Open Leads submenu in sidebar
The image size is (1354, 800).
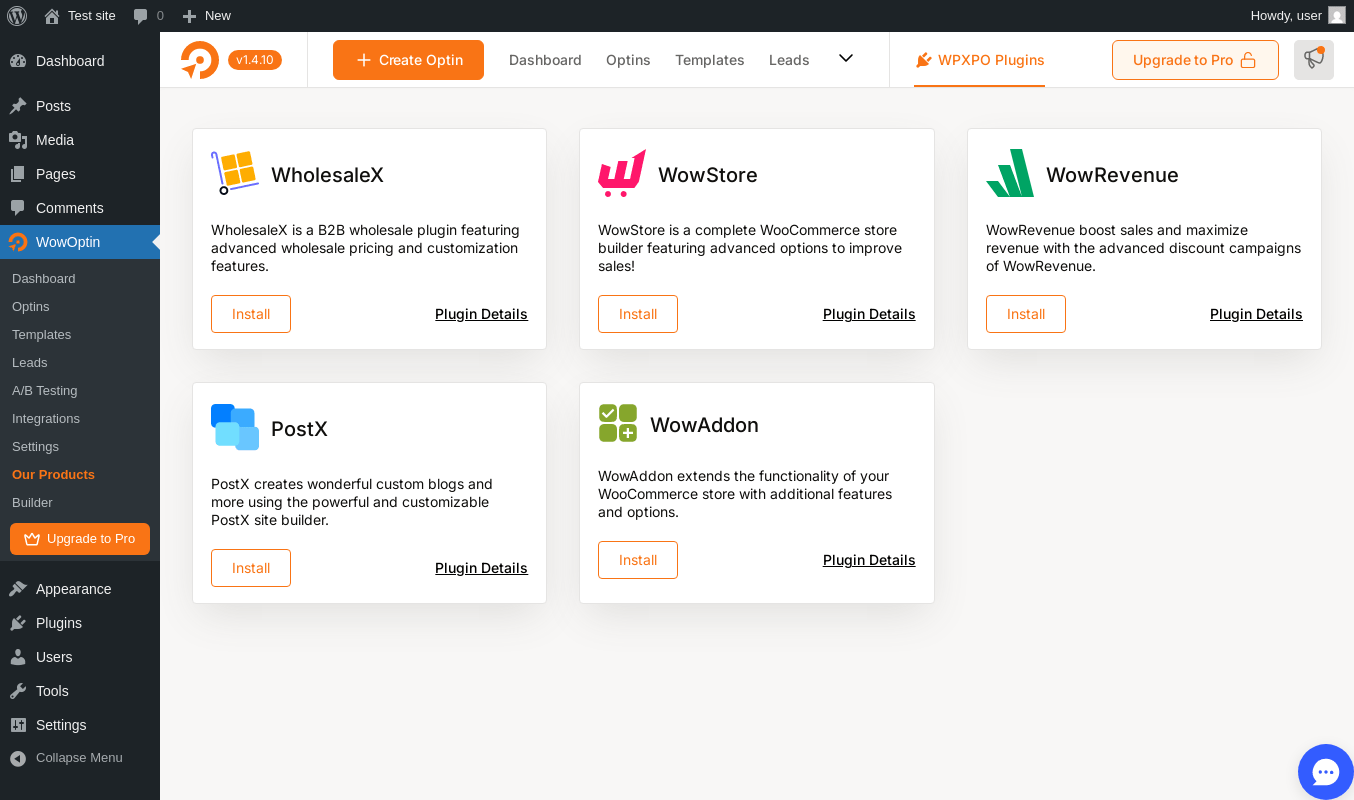click(80, 363)
